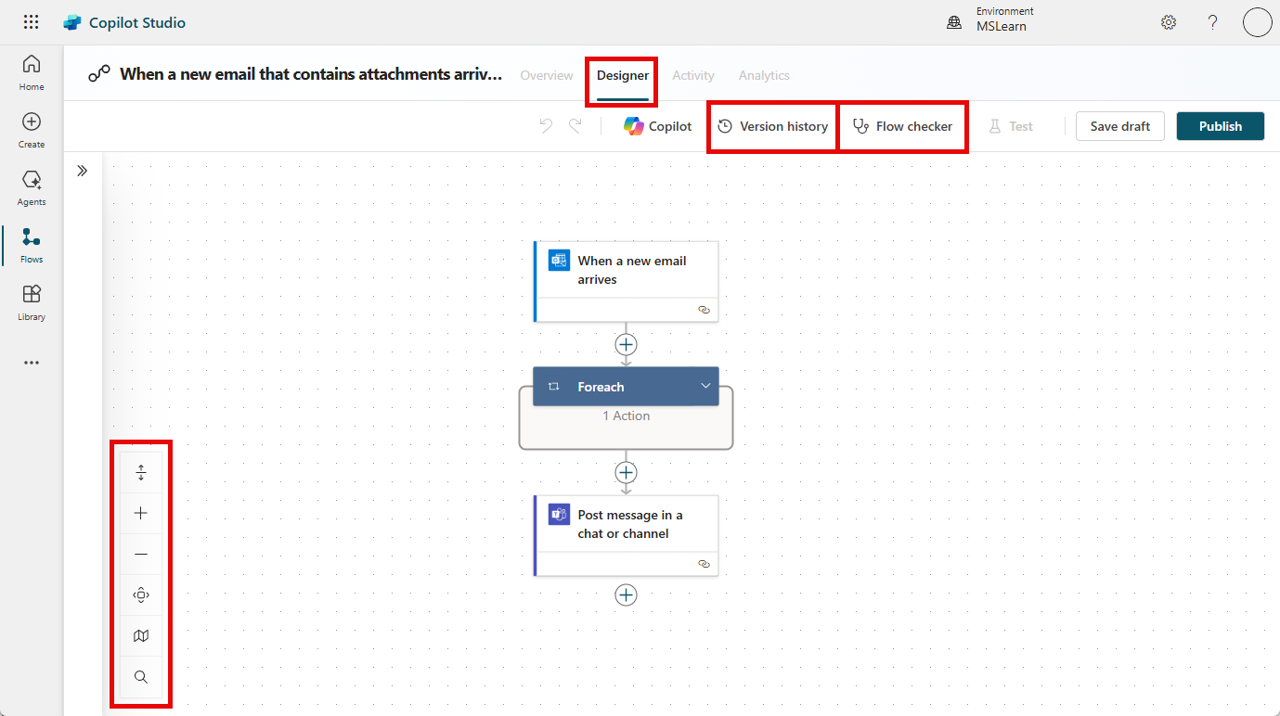Click the collapse/expand all canvas control

tap(141, 472)
